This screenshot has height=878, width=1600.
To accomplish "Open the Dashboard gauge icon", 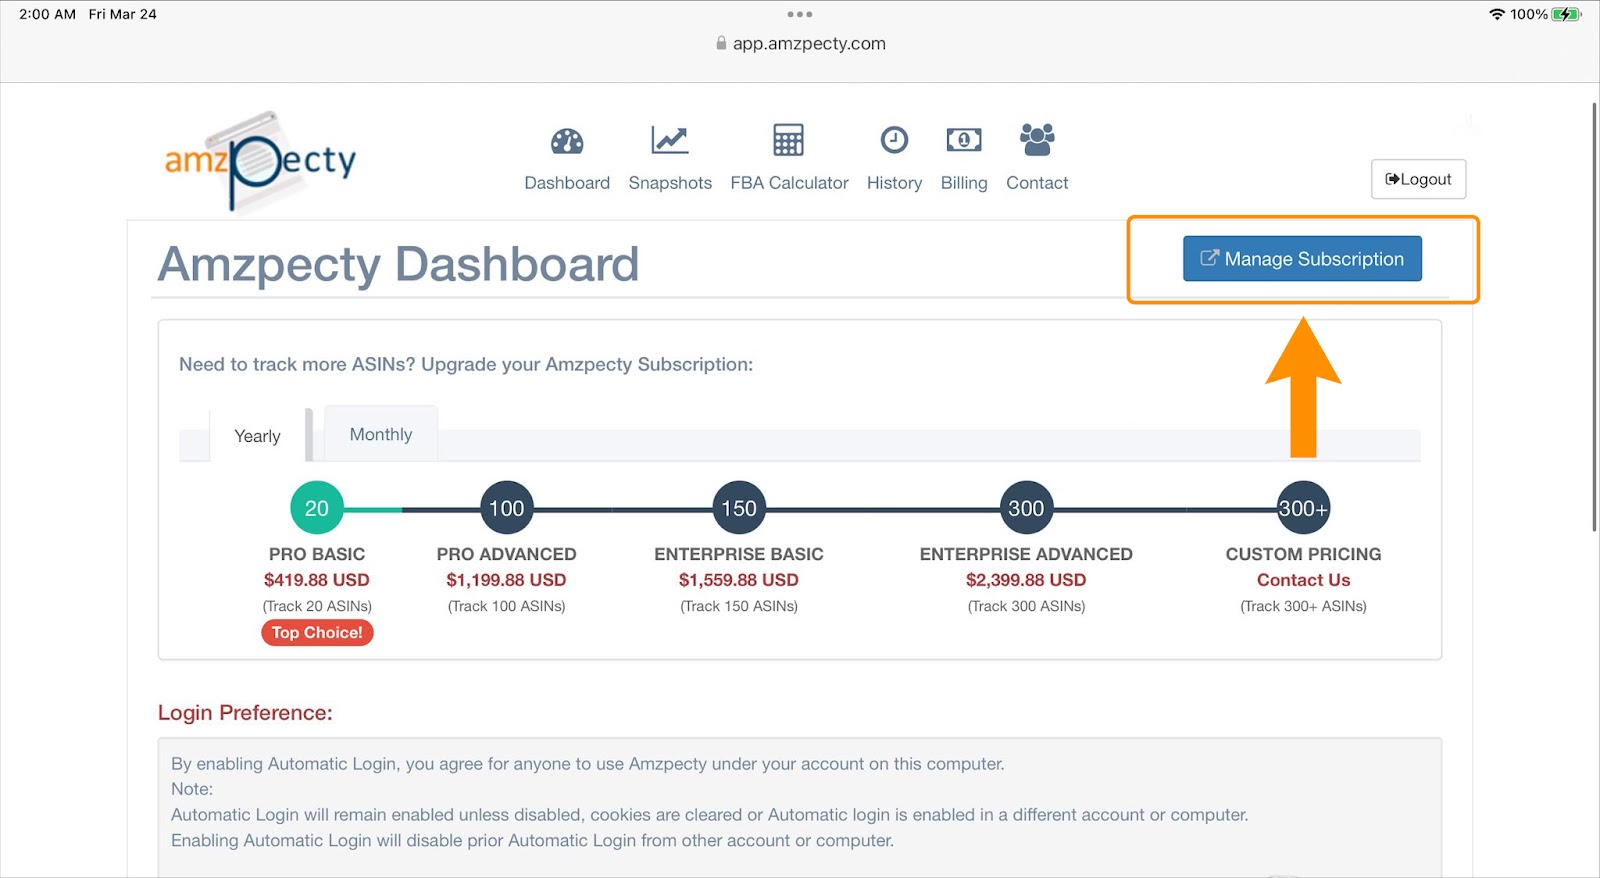I will [567, 141].
